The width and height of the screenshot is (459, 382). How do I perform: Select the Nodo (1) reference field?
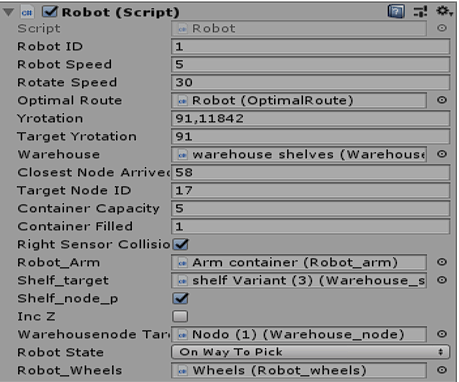(x=299, y=334)
